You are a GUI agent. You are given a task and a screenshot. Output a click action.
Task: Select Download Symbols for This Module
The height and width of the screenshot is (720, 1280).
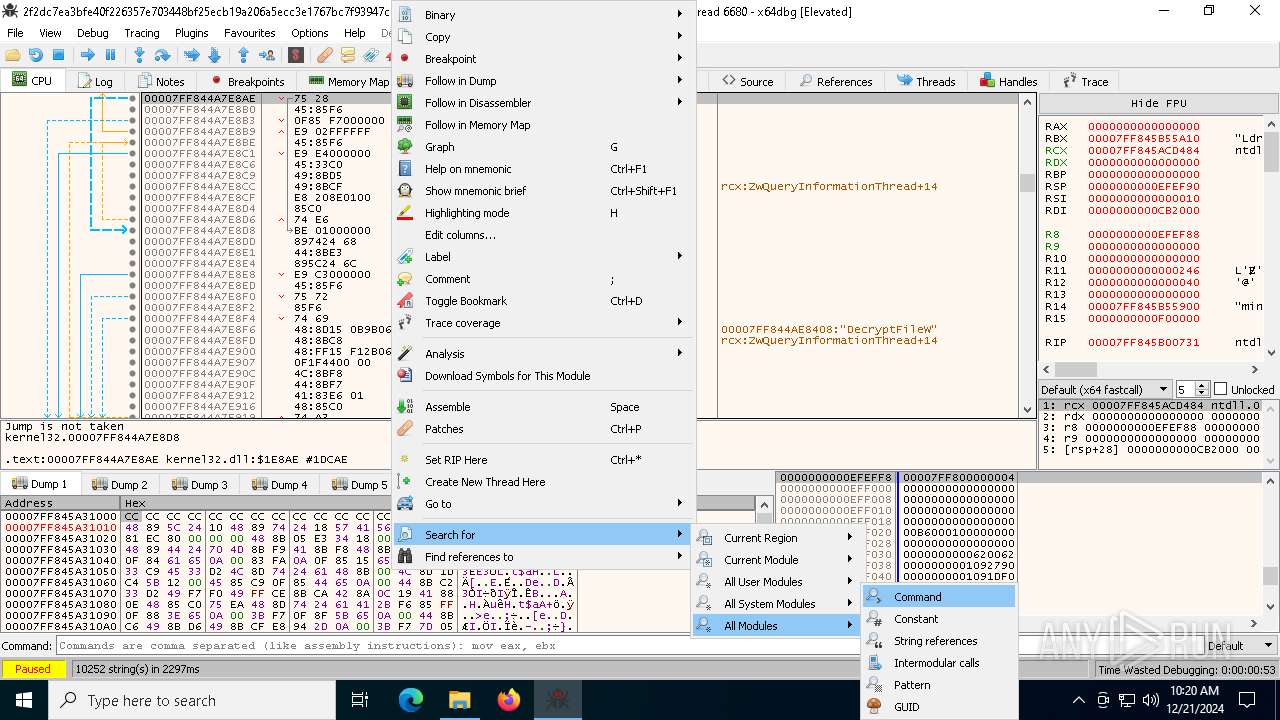pos(544,376)
